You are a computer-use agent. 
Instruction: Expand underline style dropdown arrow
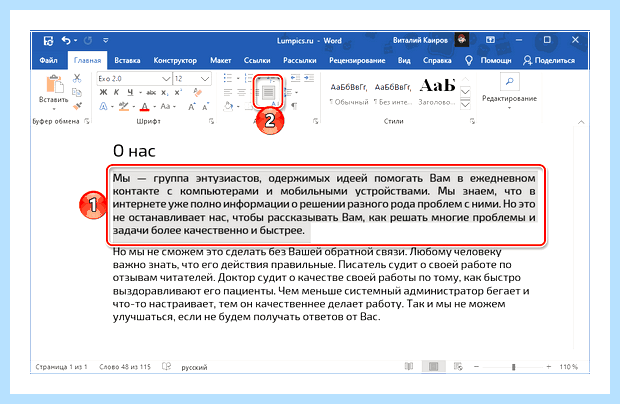[x=140, y=93]
